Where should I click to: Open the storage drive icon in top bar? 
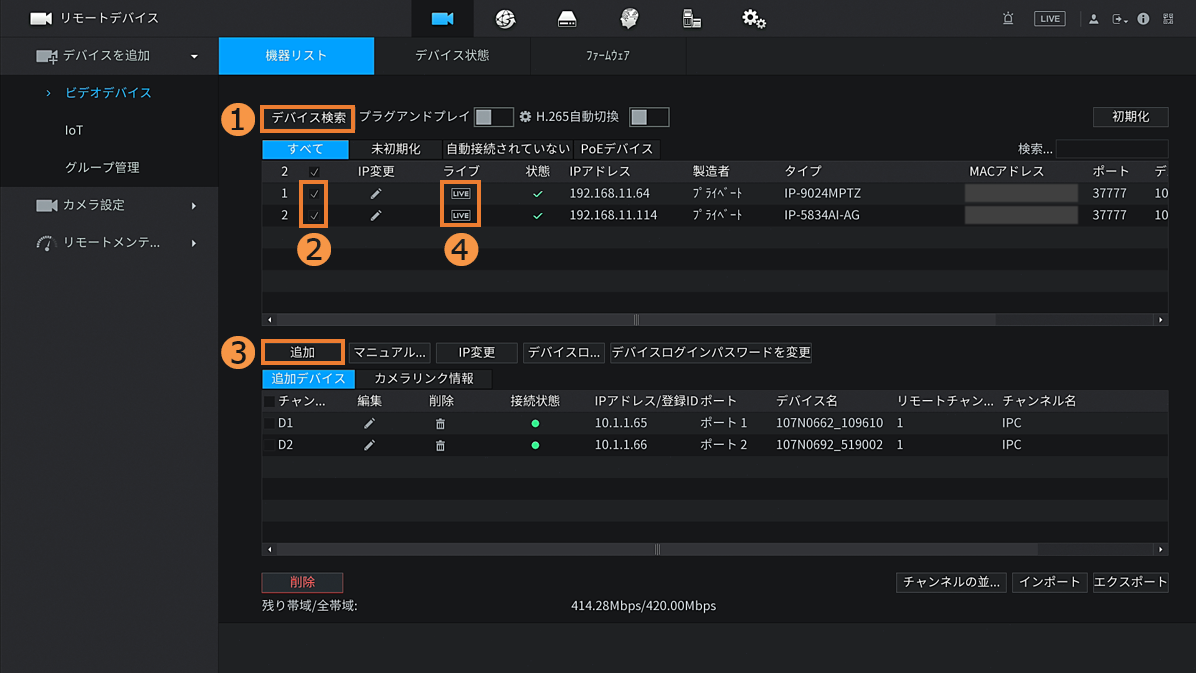[567, 19]
